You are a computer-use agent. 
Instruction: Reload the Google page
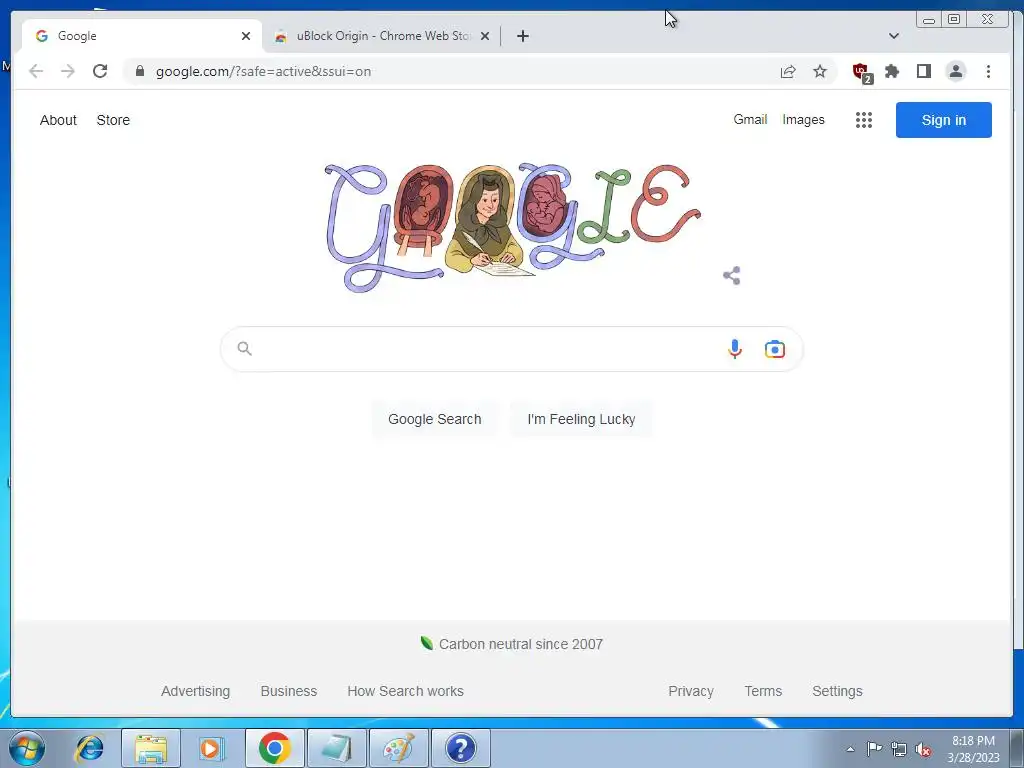click(x=100, y=71)
